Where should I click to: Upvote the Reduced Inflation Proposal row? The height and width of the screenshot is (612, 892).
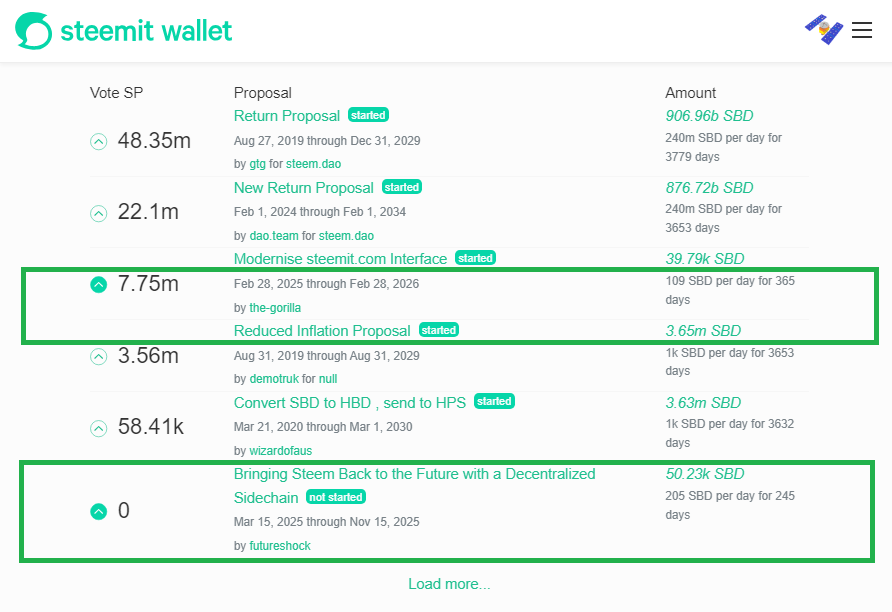(98, 357)
